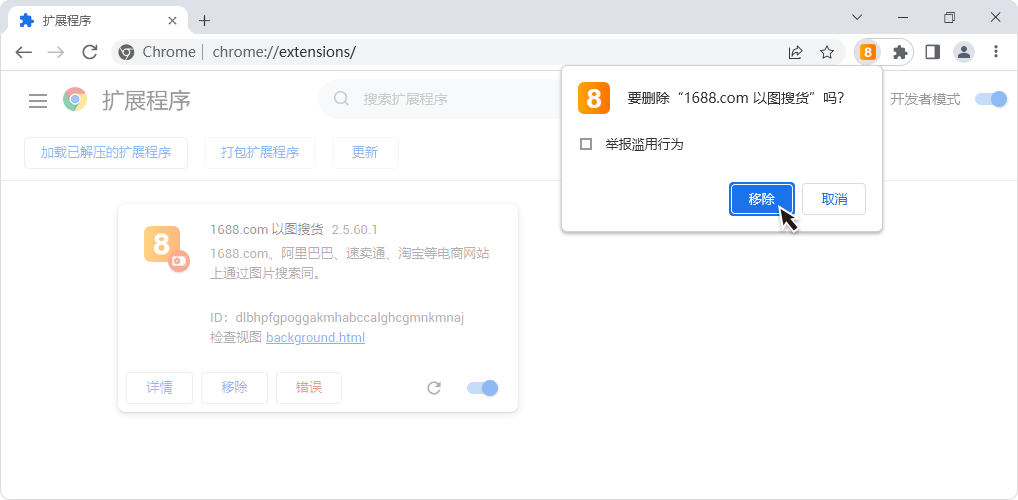Screen dimensions: 1018x500
Task: Click the 搜索扩展程序 search field
Action: (x=441, y=99)
